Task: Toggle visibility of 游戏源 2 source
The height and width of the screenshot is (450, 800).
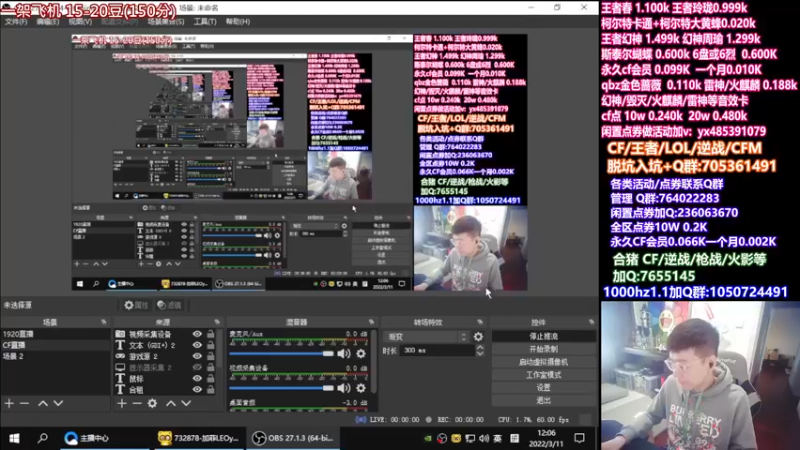Action: point(197,356)
